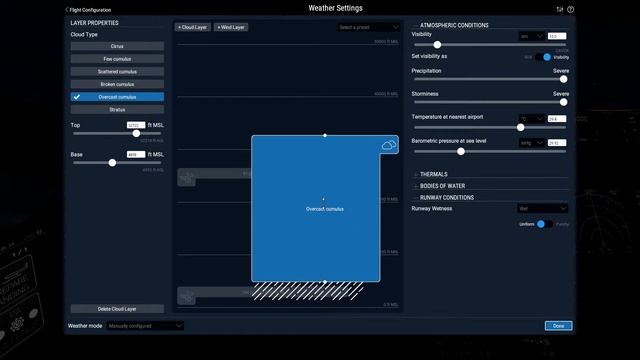Select the checked Overcast cumulus option

point(117,97)
